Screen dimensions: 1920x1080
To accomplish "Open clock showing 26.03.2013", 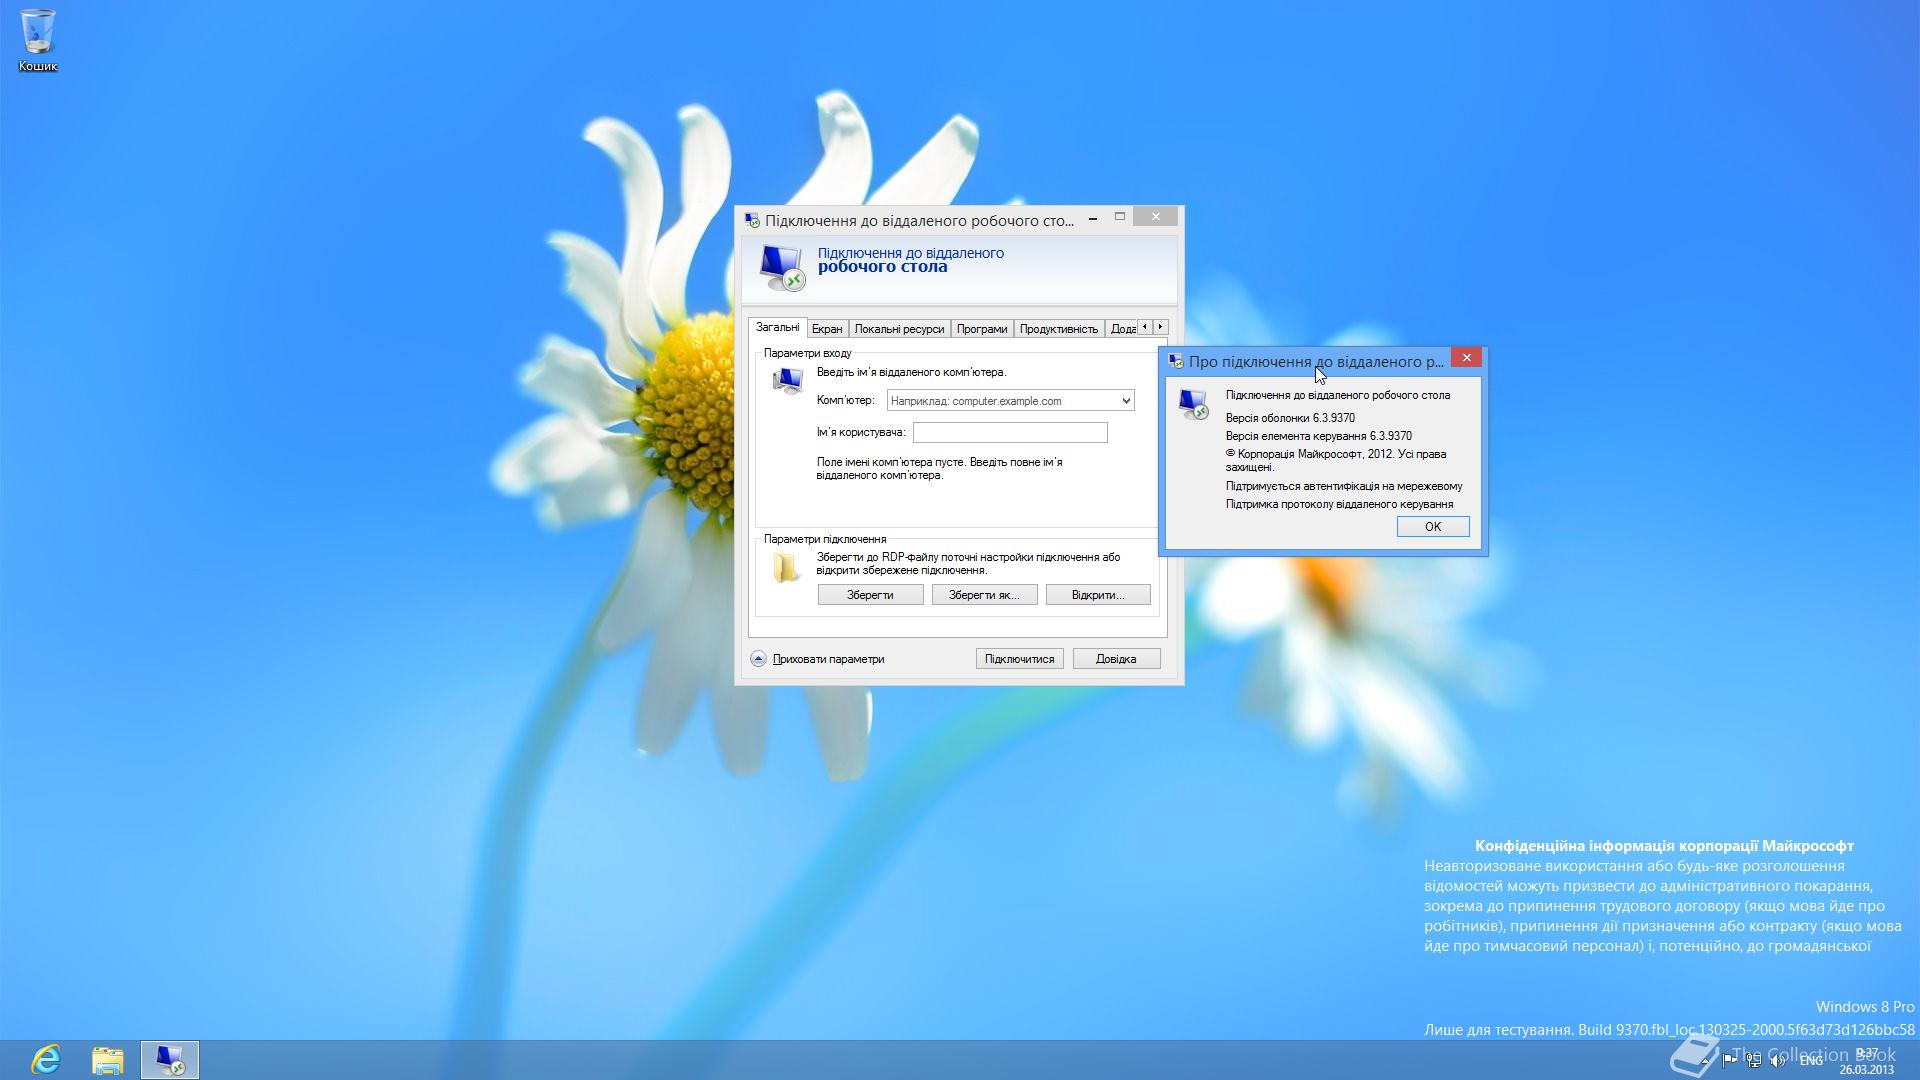I will click(1866, 1060).
